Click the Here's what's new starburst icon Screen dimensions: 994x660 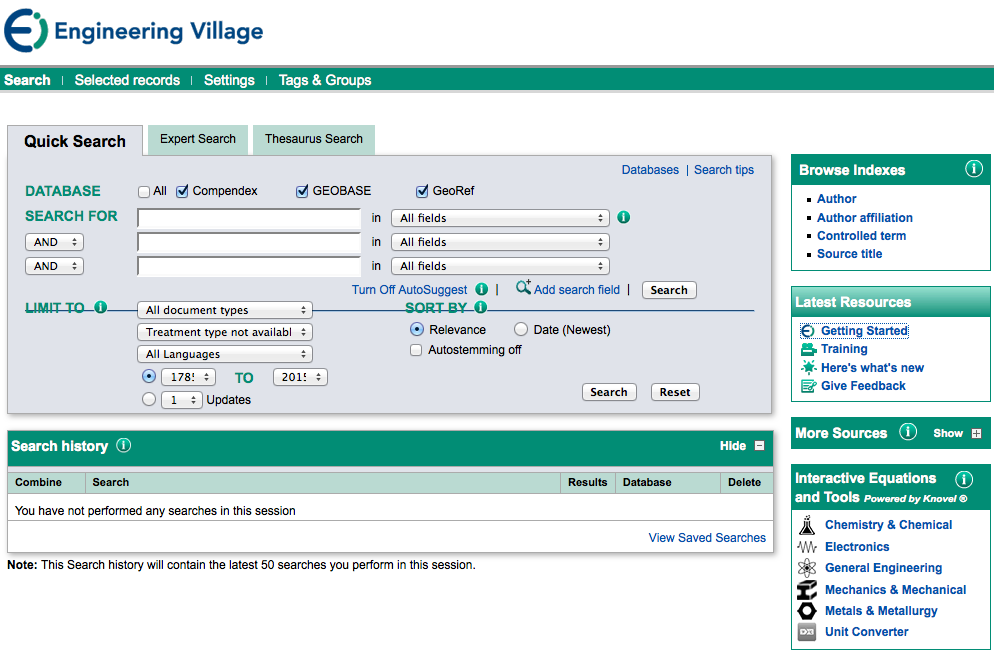[x=808, y=367]
